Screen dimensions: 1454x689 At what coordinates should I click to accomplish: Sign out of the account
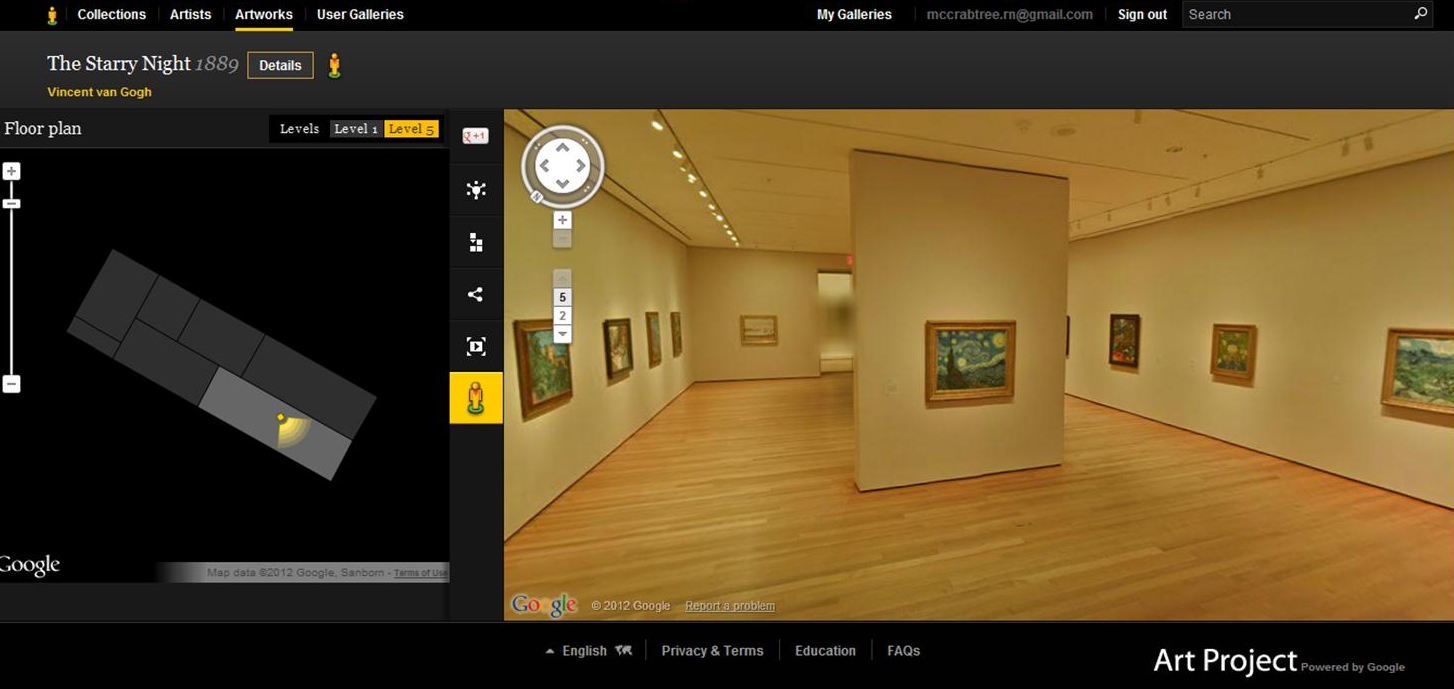(x=1142, y=15)
